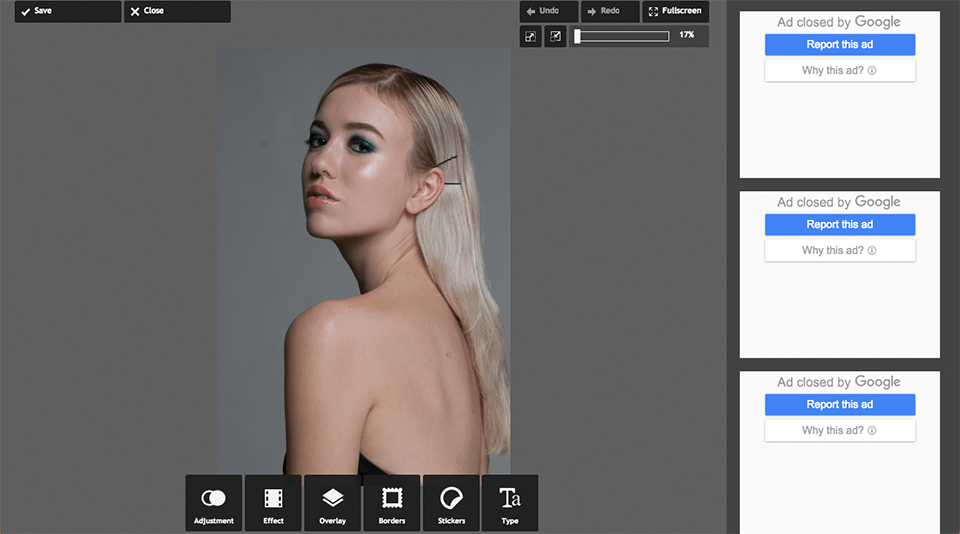Screen dimensions: 960x534
Task: Open the Stickers panel
Action: (451, 503)
